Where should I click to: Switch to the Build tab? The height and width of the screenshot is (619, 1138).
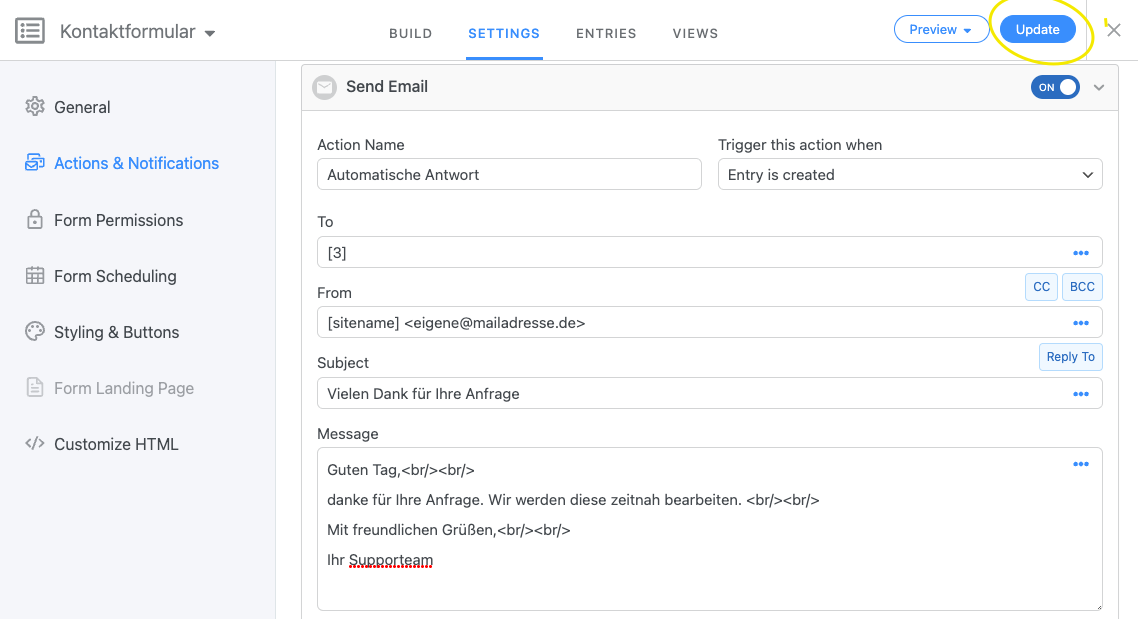click(410, 33)
